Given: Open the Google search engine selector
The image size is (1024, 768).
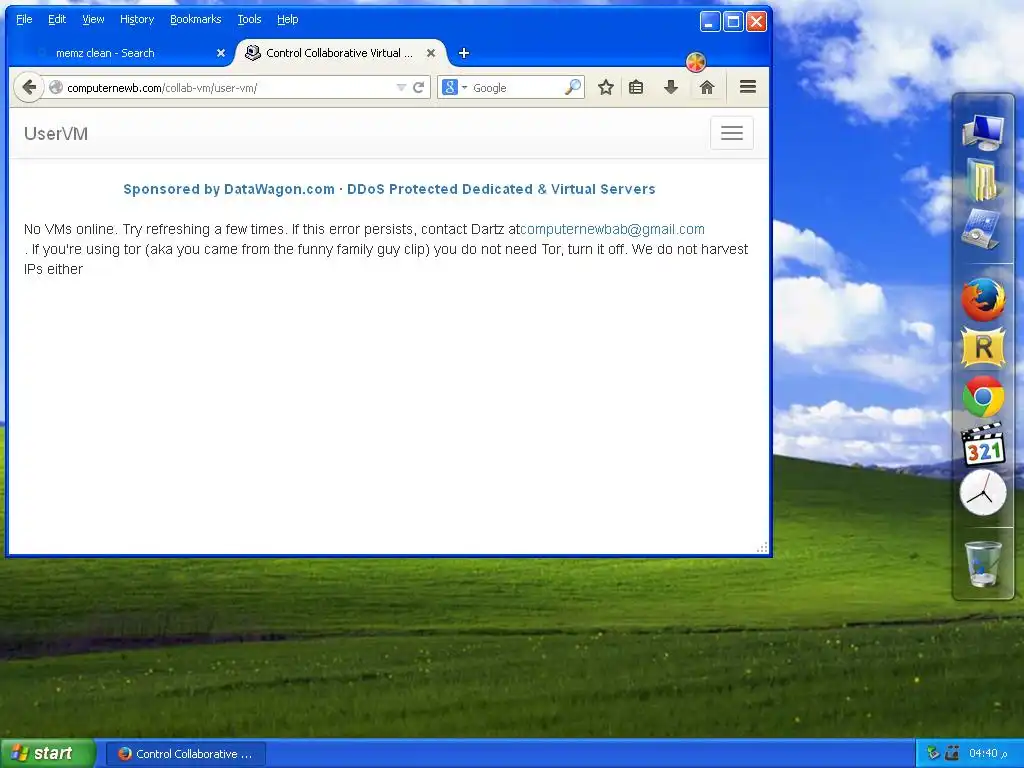Looking at the screenshot, I should tap(455, 87).
